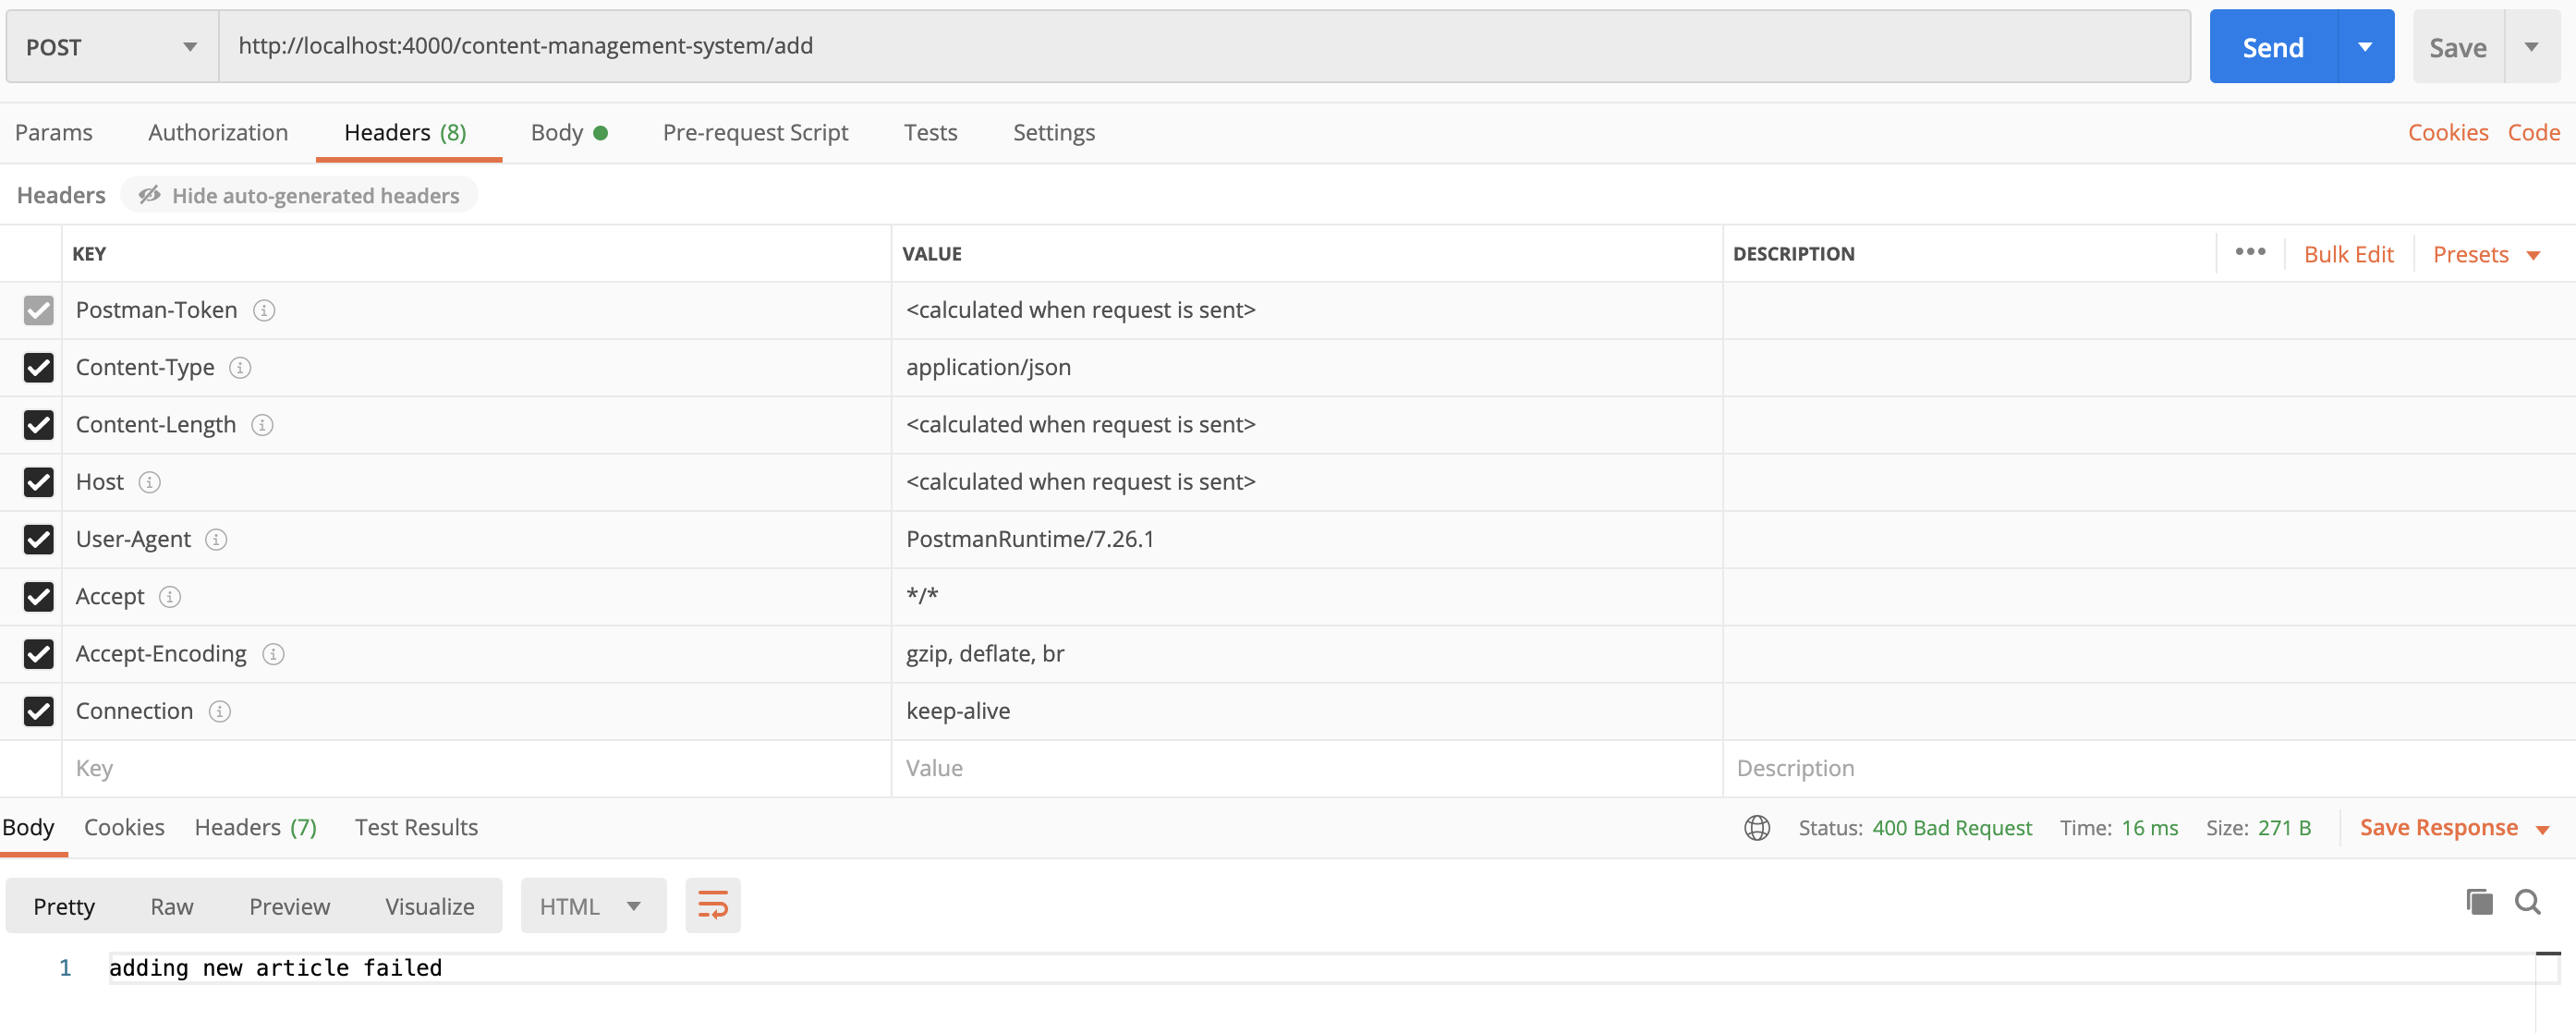Expand the Send button dropdown arrow
Screen dimensions: 2576x1033
(x=2365, y=47)
